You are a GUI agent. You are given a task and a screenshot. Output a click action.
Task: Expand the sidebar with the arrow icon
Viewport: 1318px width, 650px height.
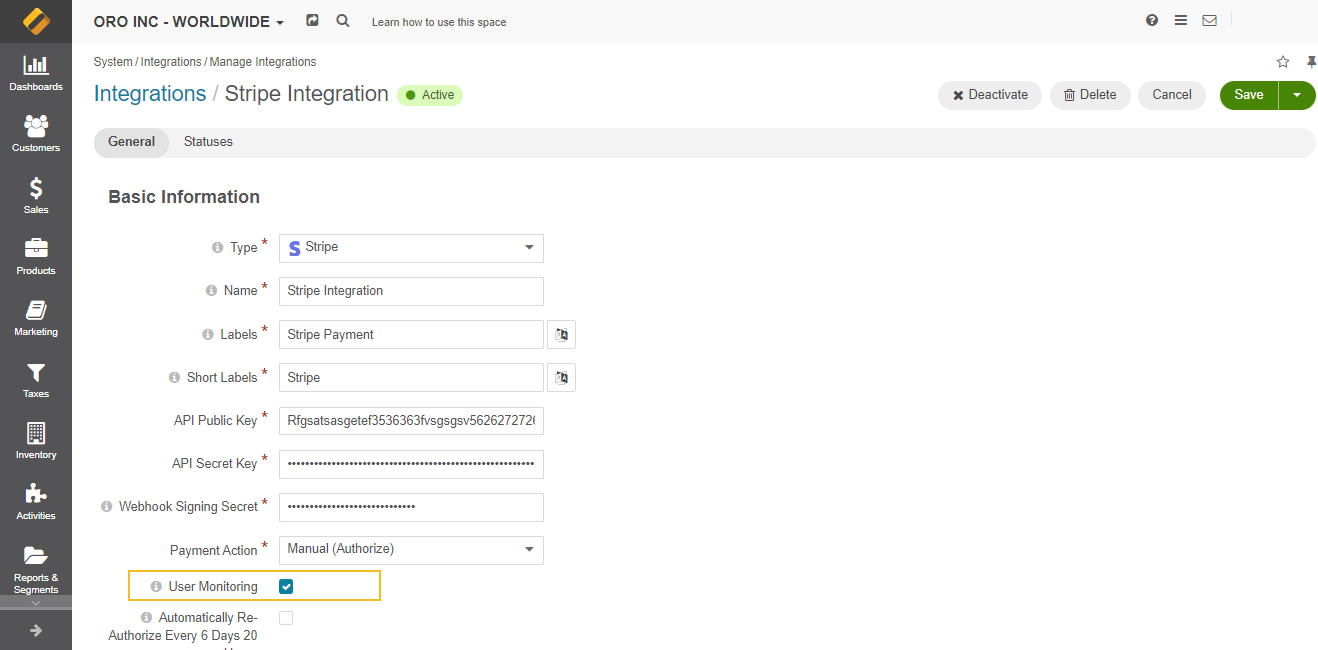(x=36, y=630)
